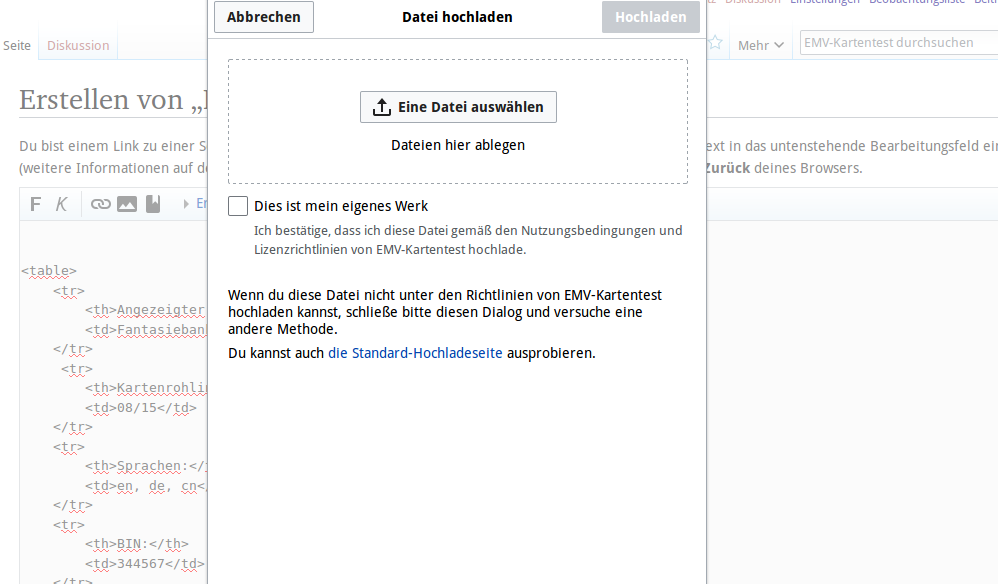Open "Einstellungen" in the top user links
998x584 pixels.
pos(826,2)
